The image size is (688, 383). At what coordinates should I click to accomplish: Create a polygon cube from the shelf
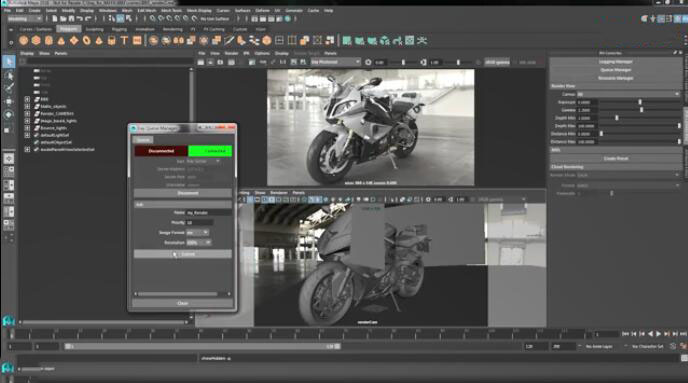pyautogui.click(x=36, y=41)
